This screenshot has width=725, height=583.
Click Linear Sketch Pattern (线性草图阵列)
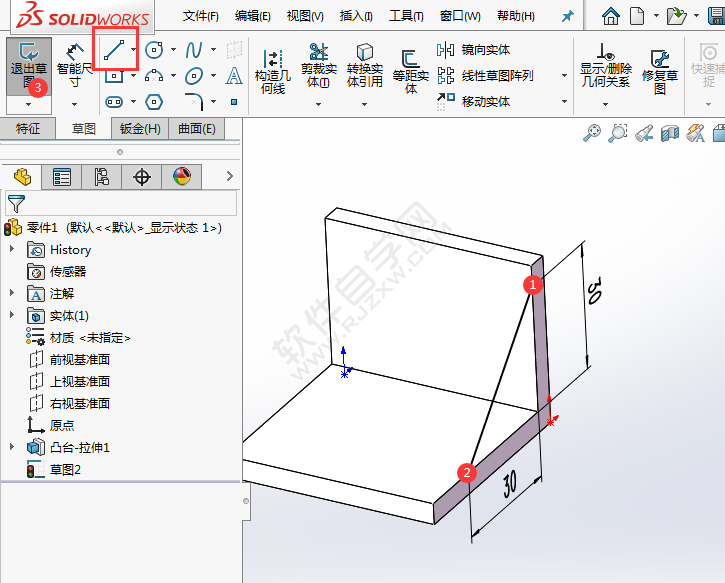pos(485,75)
